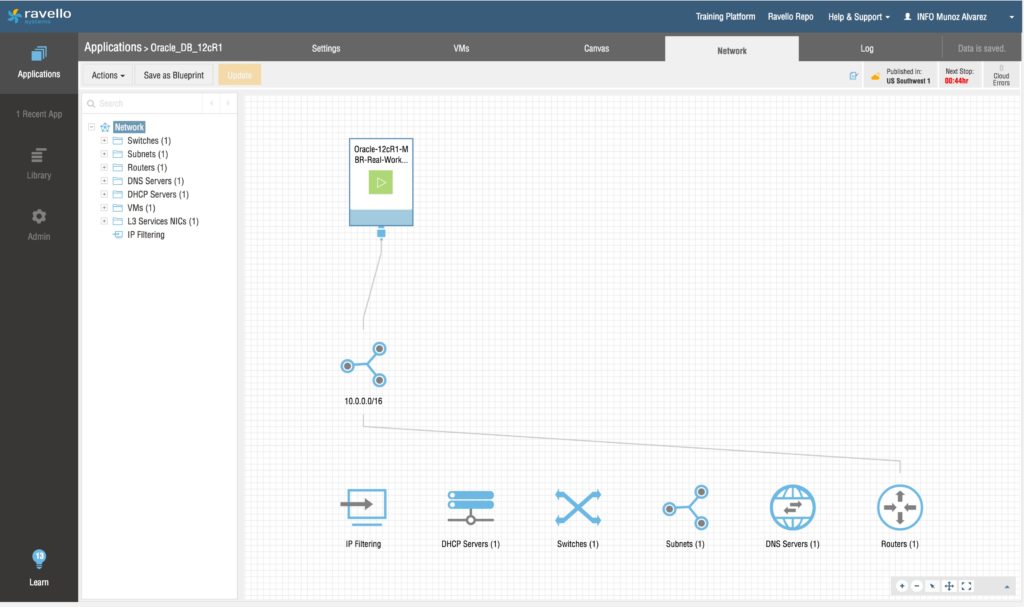Open the Actions dropdown menu
Image resolution: width=1024 pixels, height=607 pixels.
108,75
